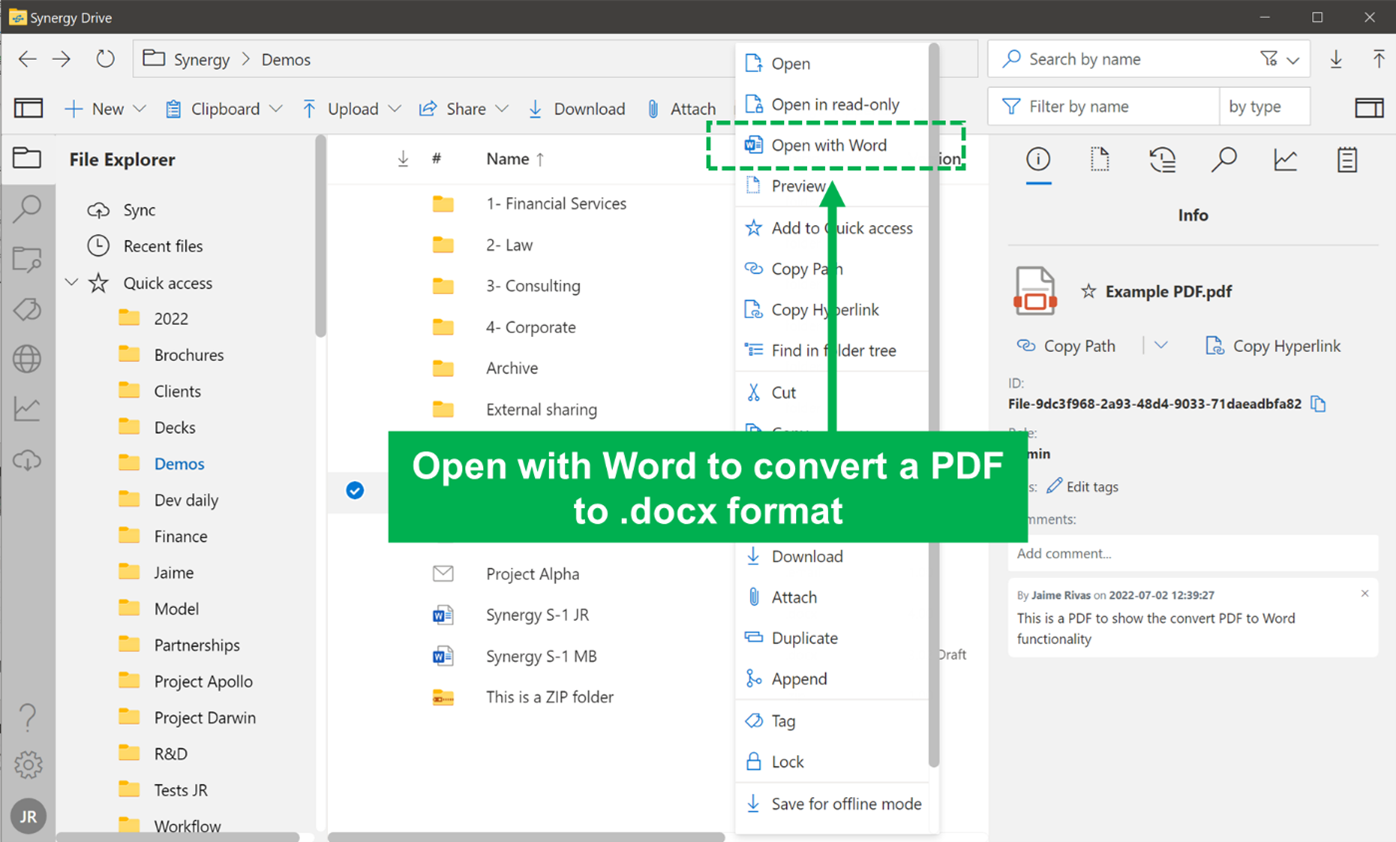Uncheck the selected file row checkmark

coord(355,490)
